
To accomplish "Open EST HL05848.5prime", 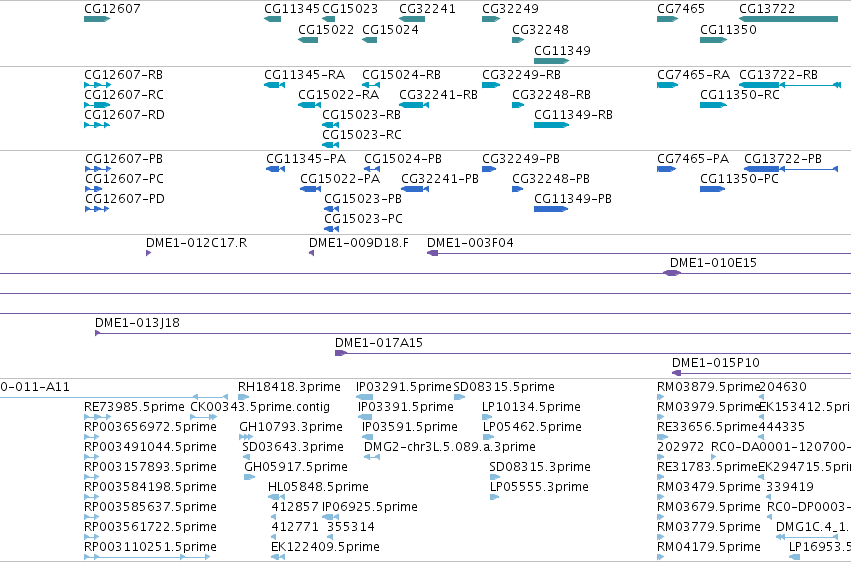I will point(318,487).
